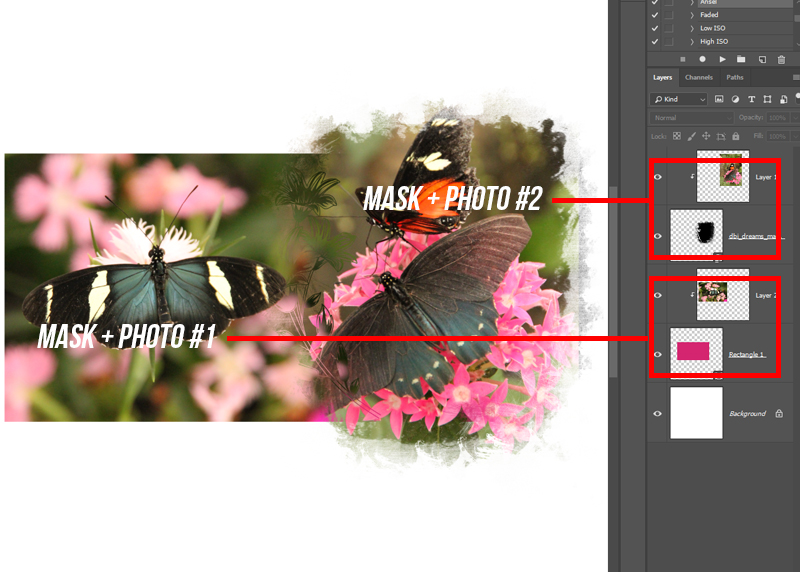Filter layers by smart objects
Screen dimensions: 800x572
[784, 99]
